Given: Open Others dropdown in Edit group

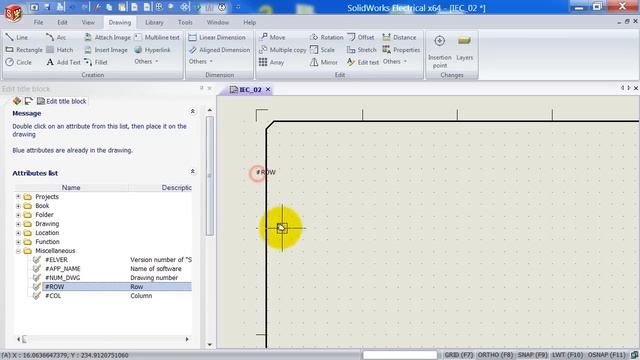Looking at the screenshot, I should click(395, 61).
